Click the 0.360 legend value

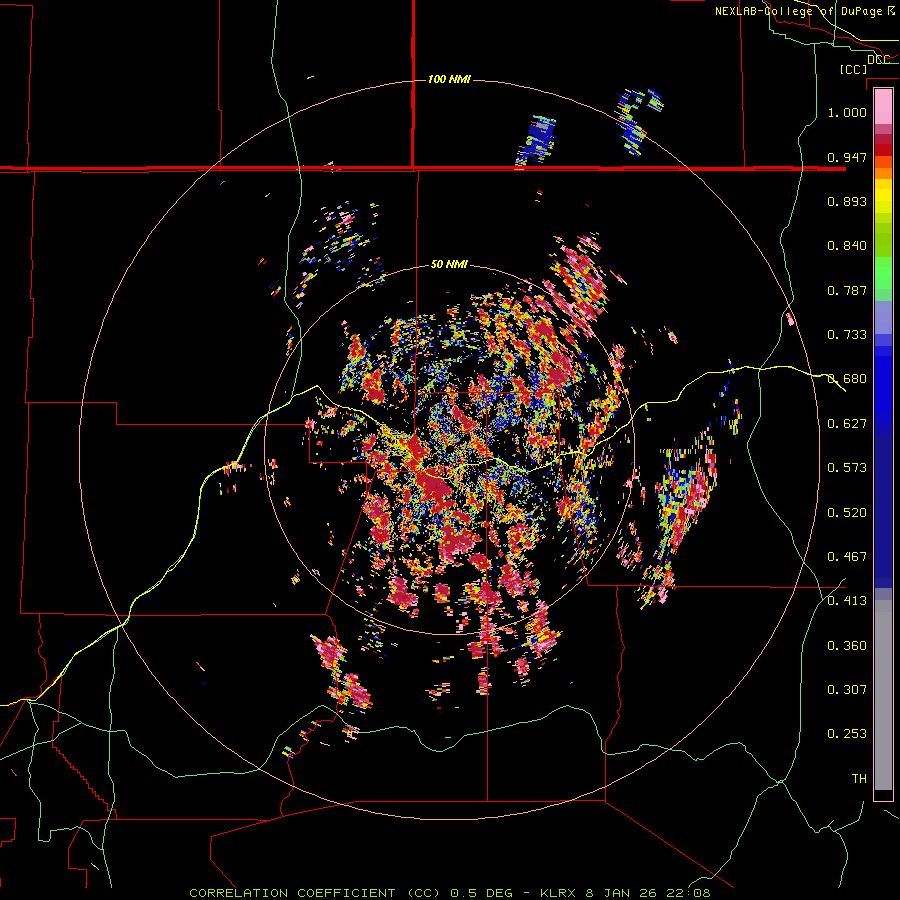click(x=847, y=646)
